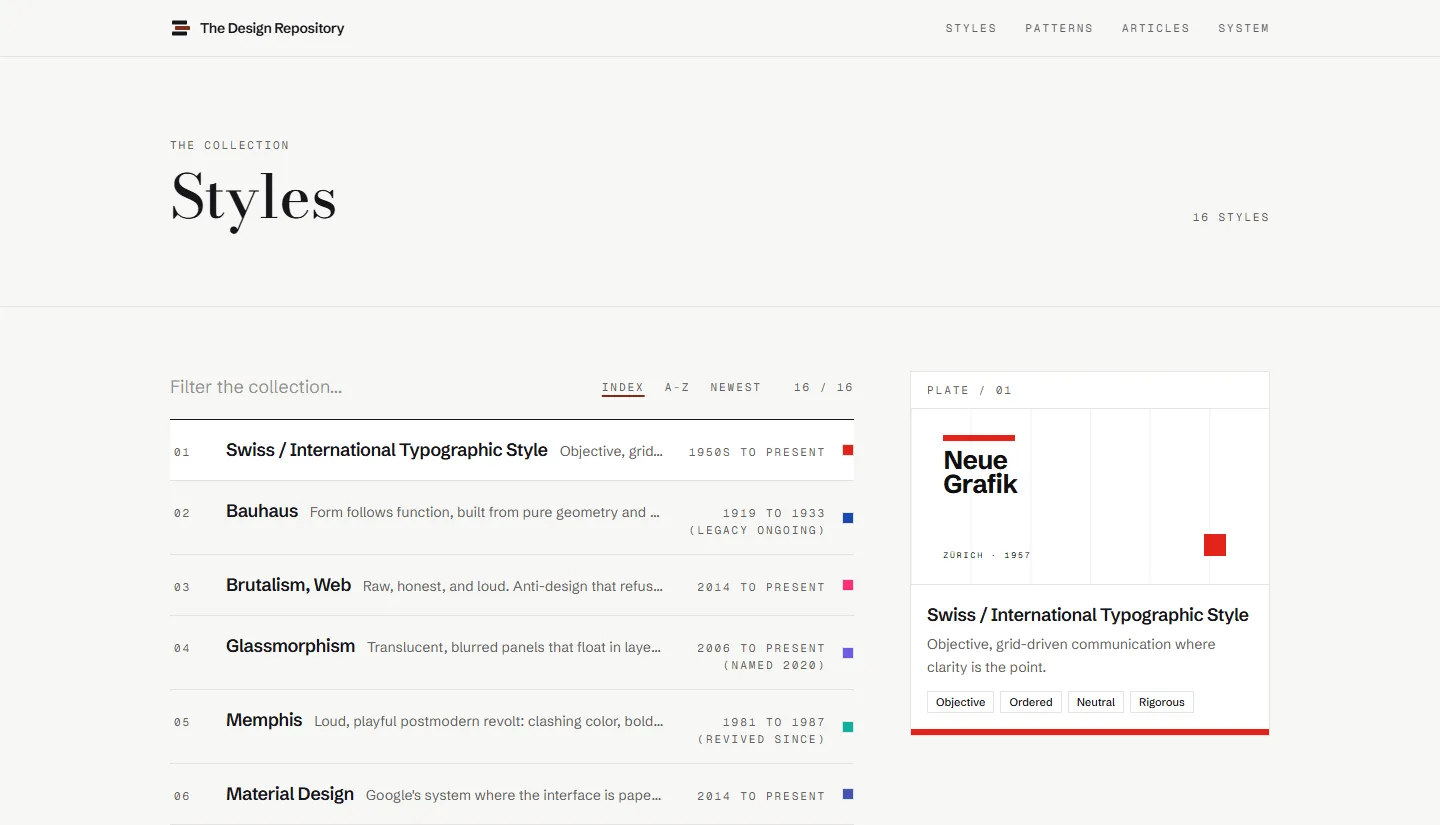Click the Design Repository logo icon

coord(180,28)
